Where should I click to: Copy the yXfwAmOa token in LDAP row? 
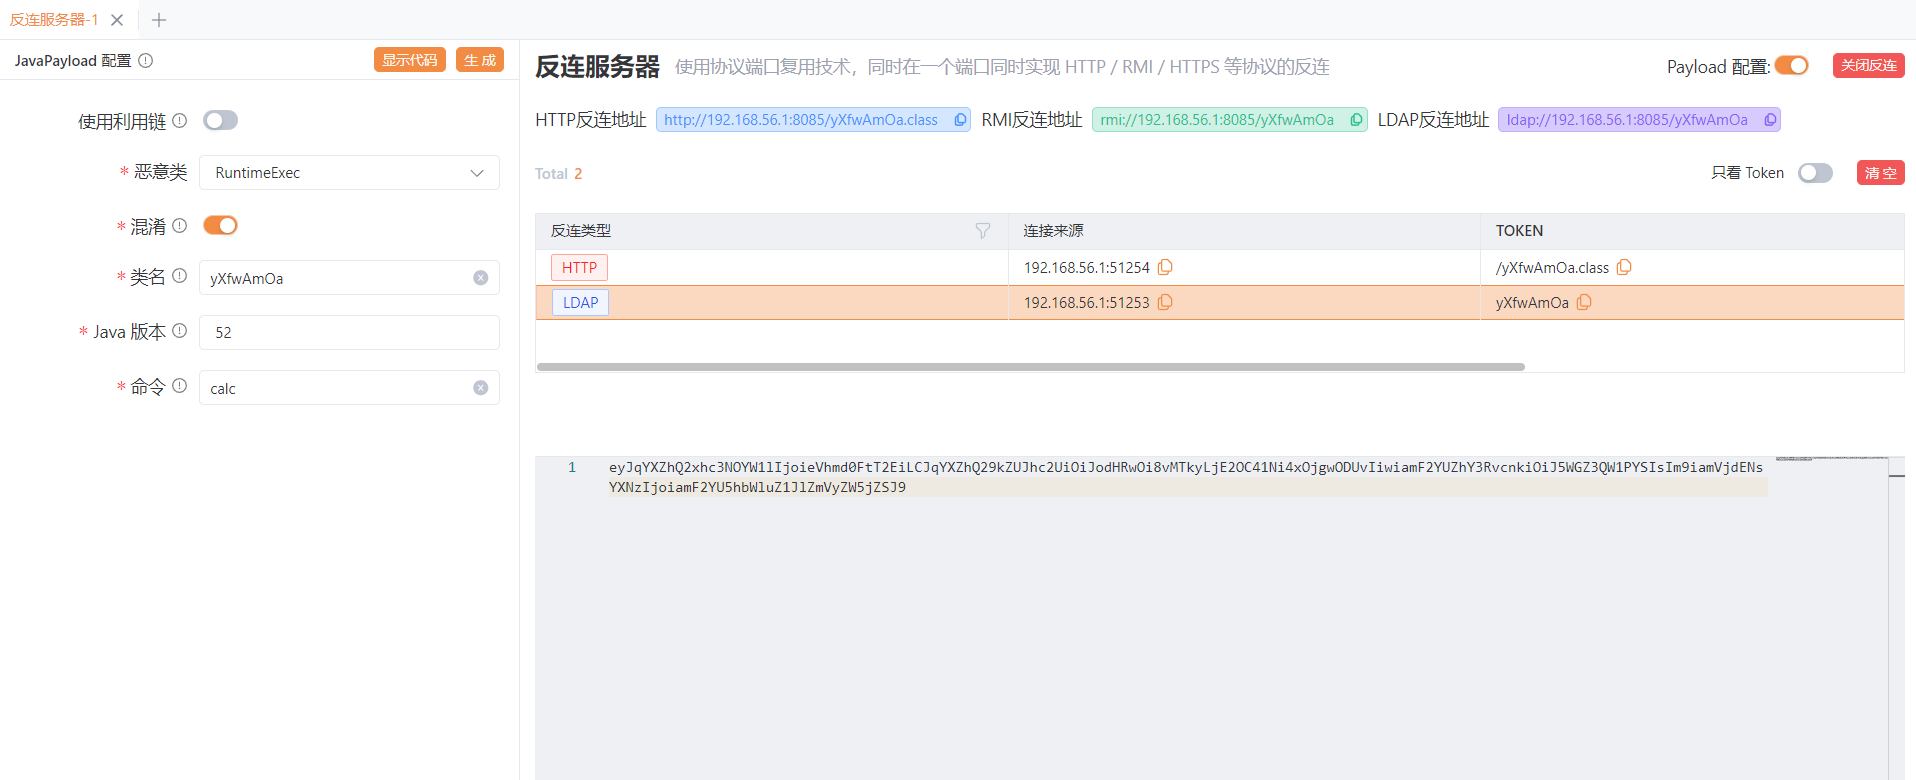tap(1584, 303)
